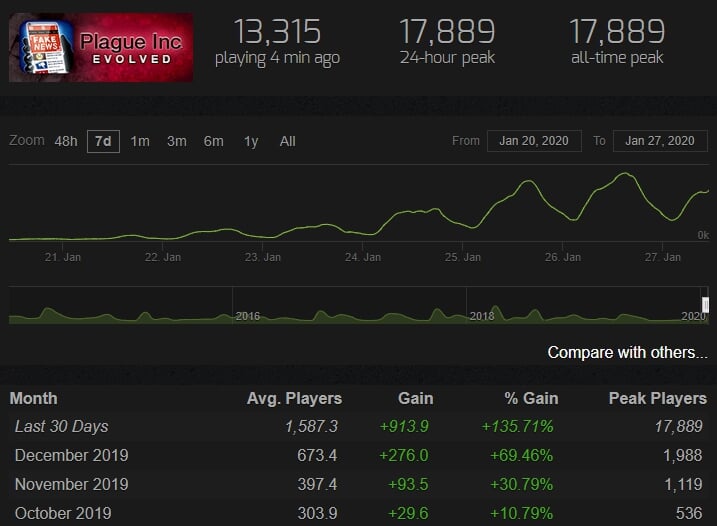Click the +30.79% gain value

pyautogui.click(x=521, y=484)
